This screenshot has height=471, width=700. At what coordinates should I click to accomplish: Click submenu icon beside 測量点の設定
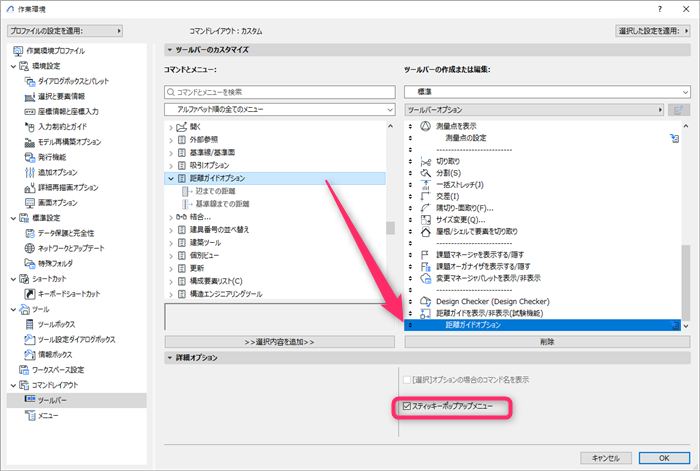[675, 138]
